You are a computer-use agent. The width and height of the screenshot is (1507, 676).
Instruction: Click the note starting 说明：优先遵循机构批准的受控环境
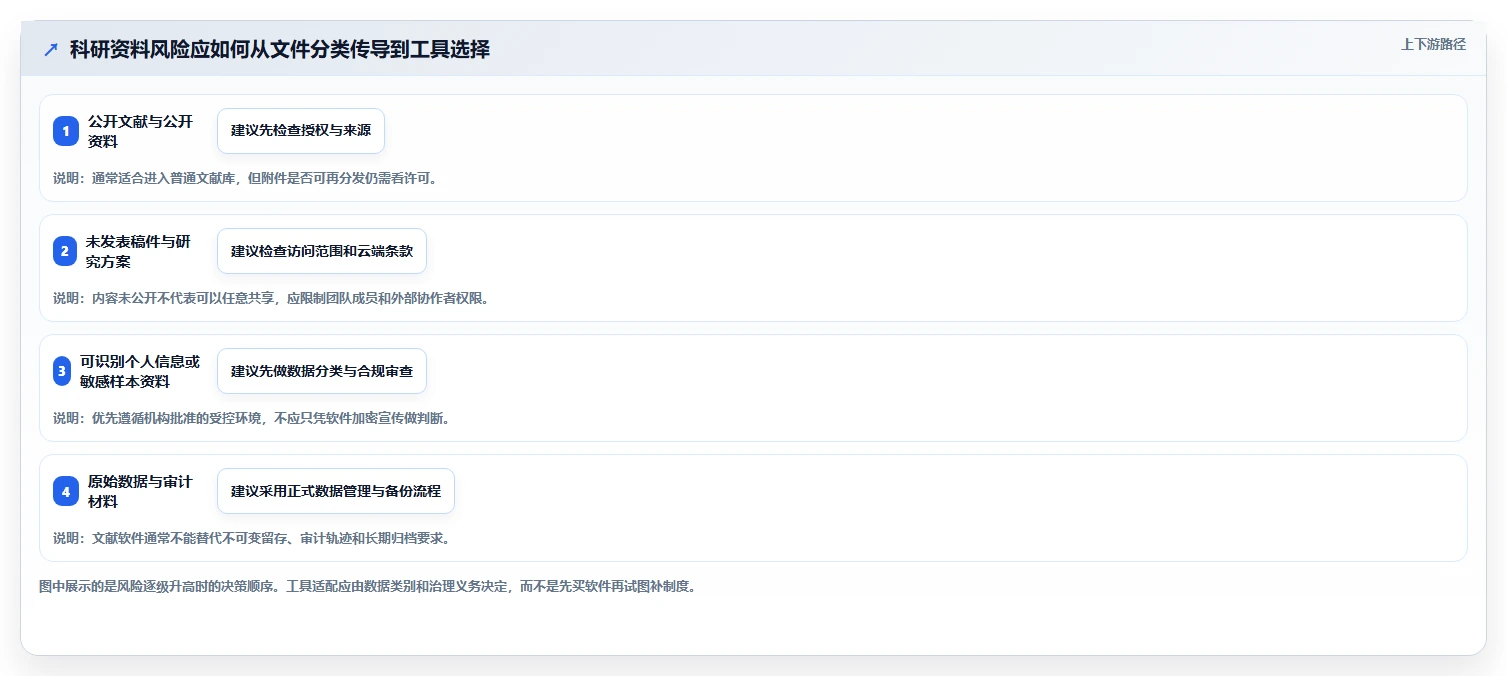pyautogui.click(x=252, y=419)
